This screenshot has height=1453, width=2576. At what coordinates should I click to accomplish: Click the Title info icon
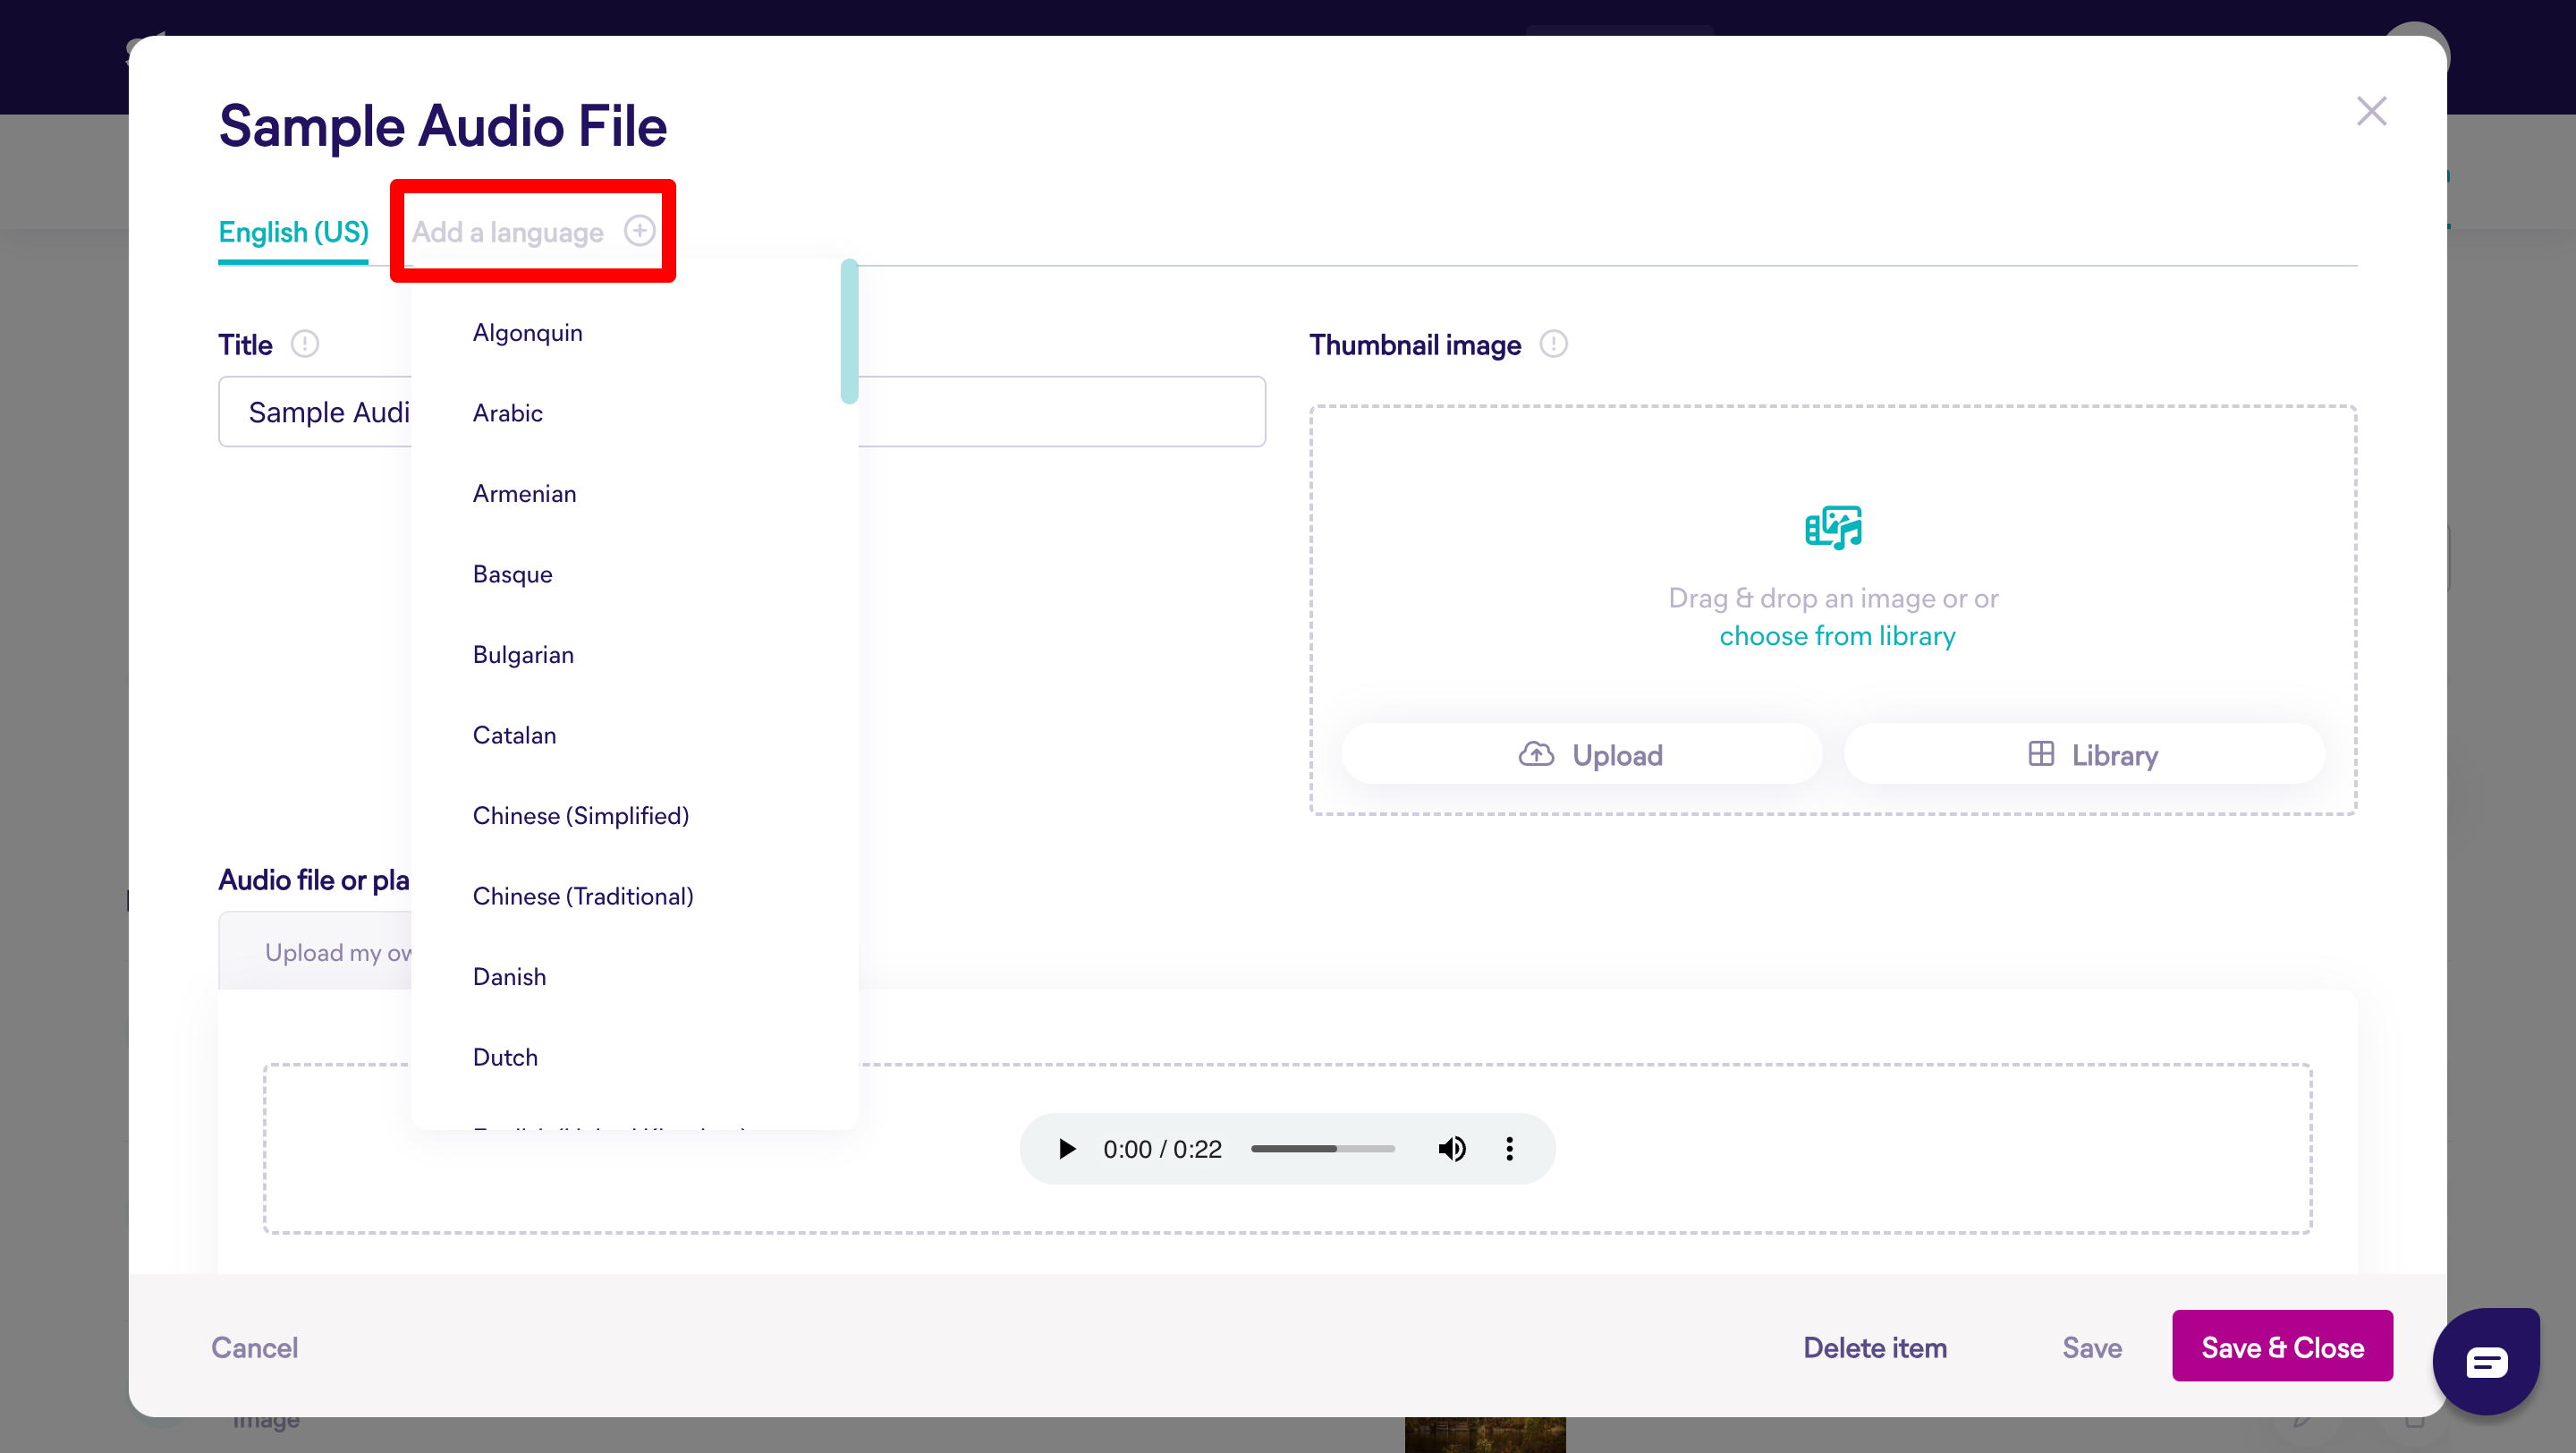(304, 344)
